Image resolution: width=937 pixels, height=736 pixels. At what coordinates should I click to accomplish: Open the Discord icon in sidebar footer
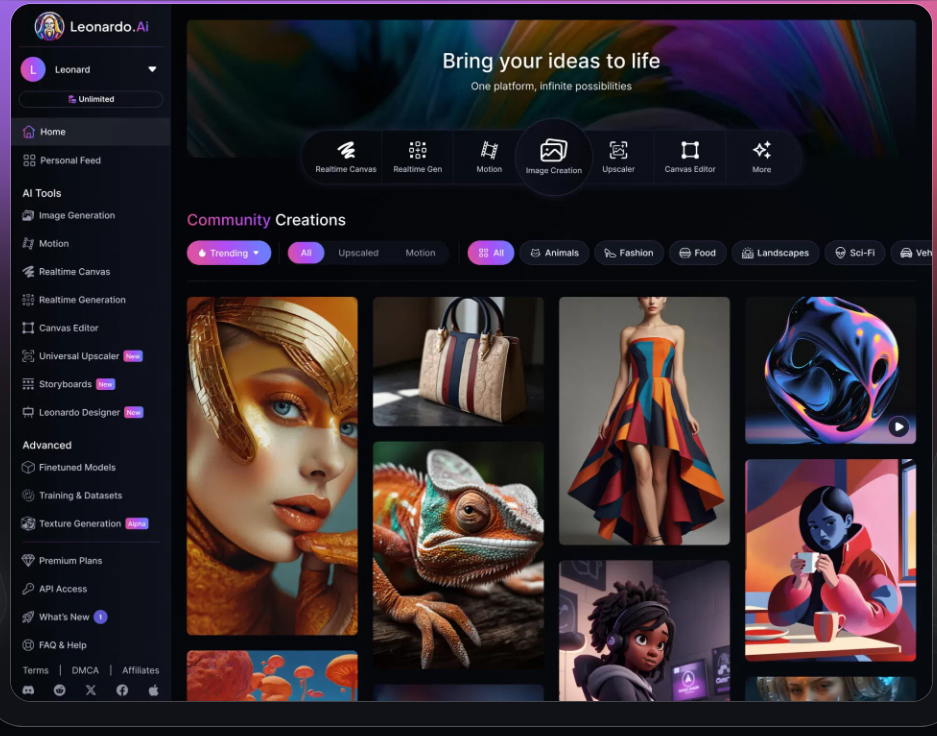point(29,690)
